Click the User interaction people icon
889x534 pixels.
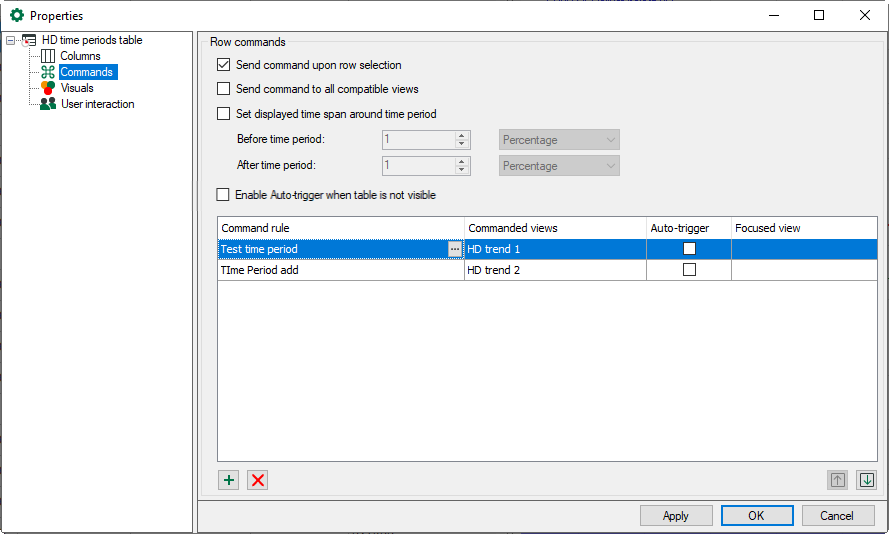pos(48,104)
